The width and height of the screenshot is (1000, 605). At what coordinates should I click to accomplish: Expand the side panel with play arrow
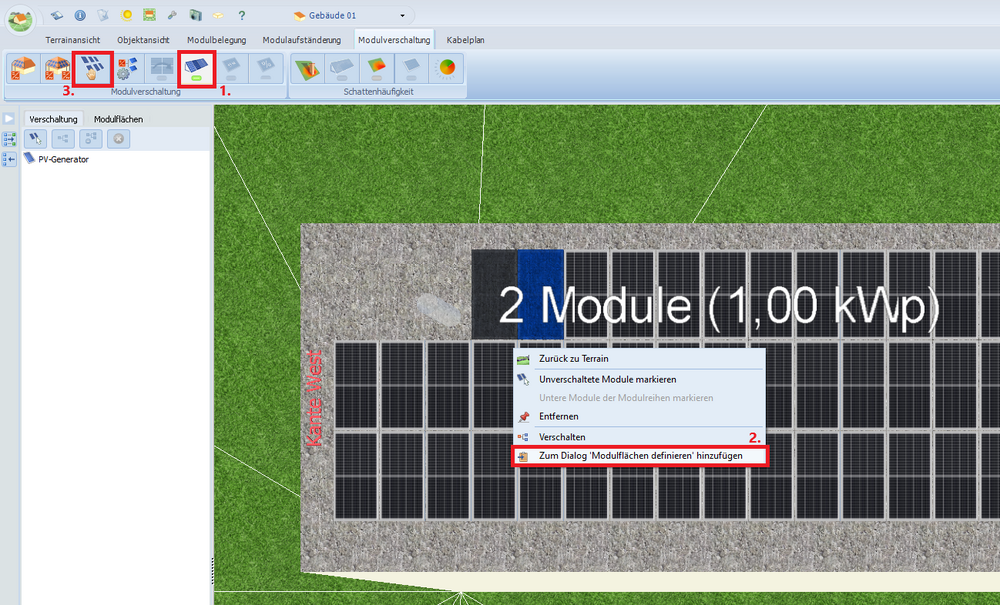click(9, 119)
